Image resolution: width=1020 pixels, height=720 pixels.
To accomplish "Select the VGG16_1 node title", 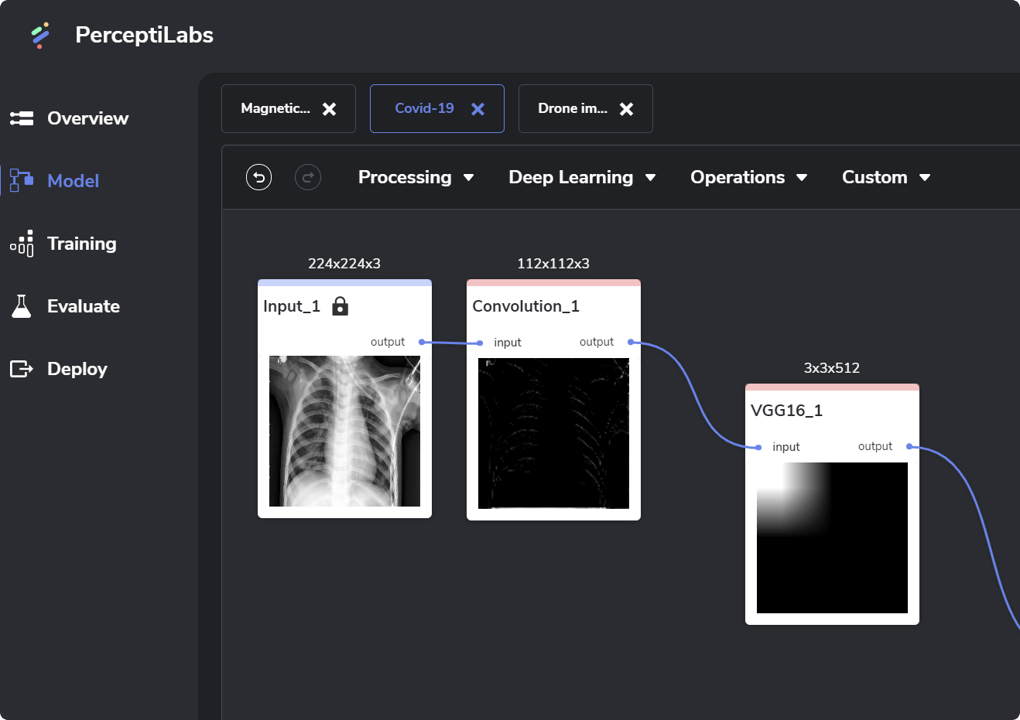I will click(x=786, y=410).
